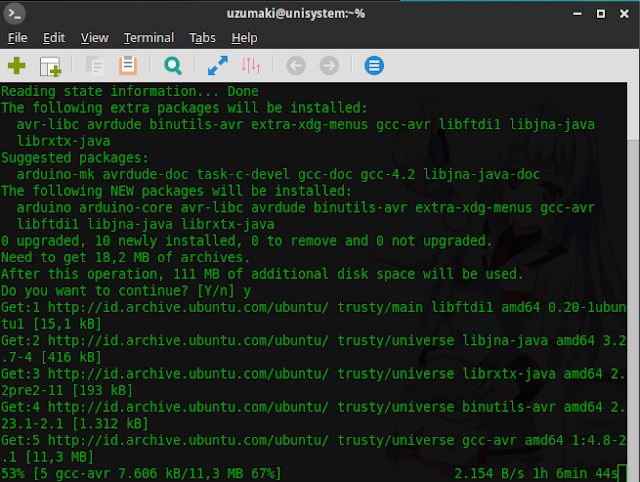The width and height of the screenshot is (640, 482).
Task: Open the View menu
Action: coord(94,38)
